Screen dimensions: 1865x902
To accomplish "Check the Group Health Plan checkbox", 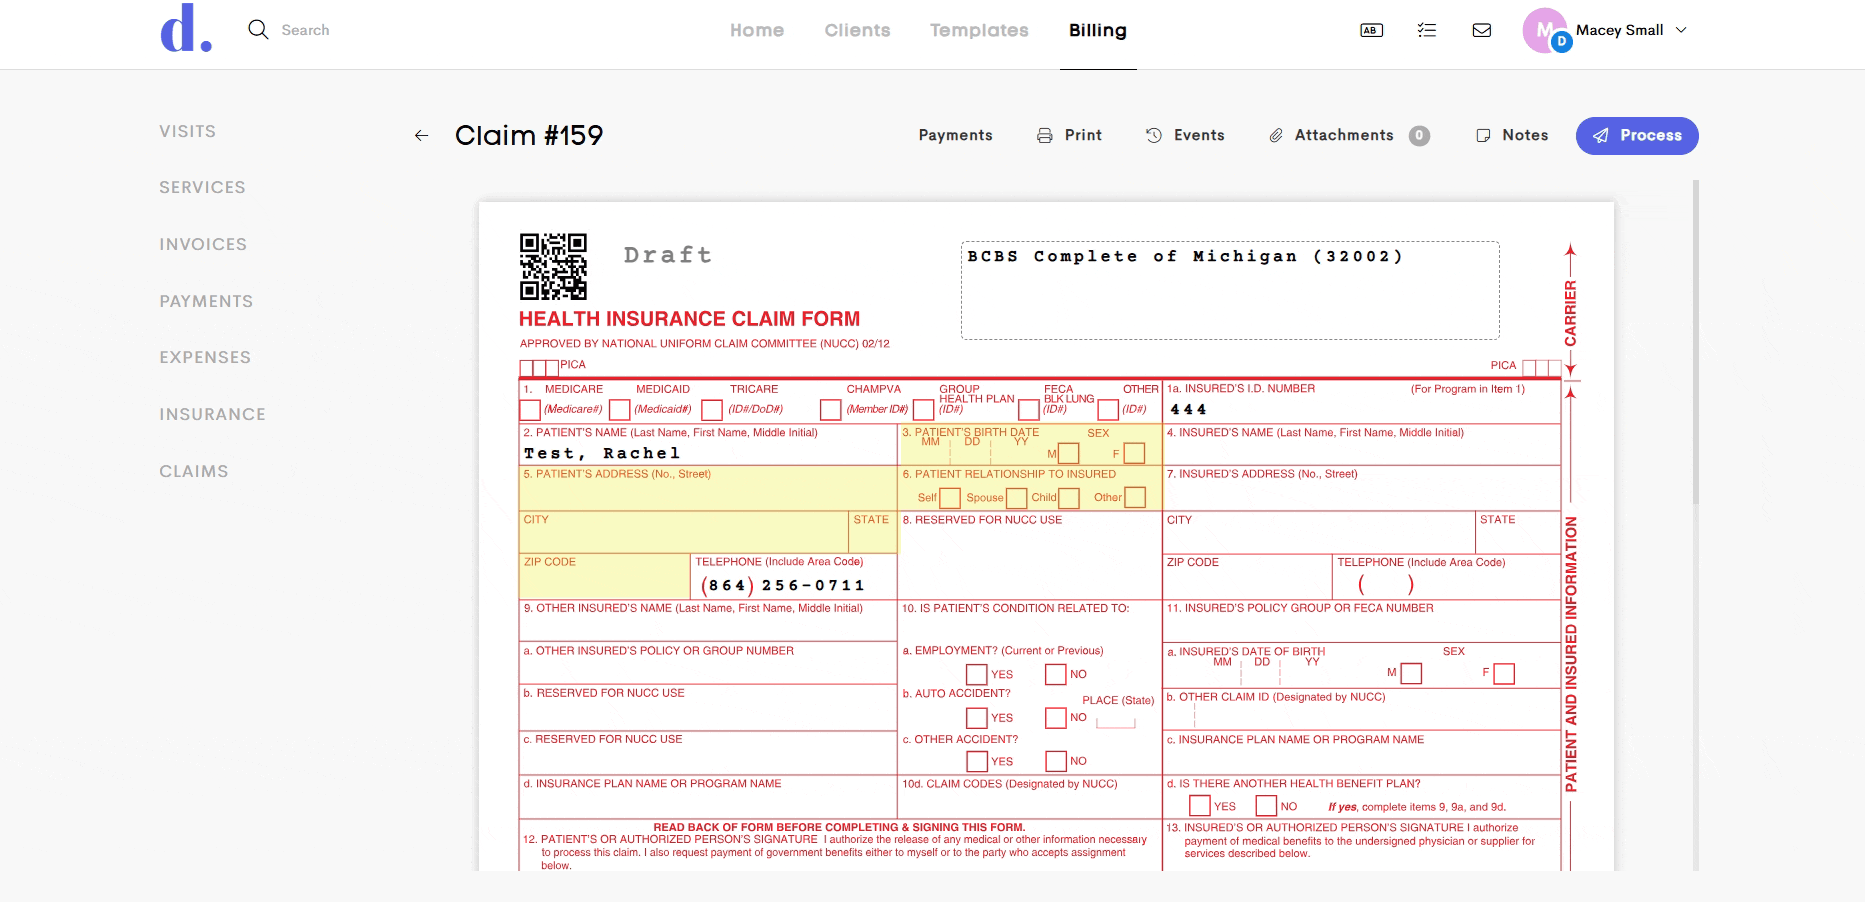I will click(x=924, y=410).
